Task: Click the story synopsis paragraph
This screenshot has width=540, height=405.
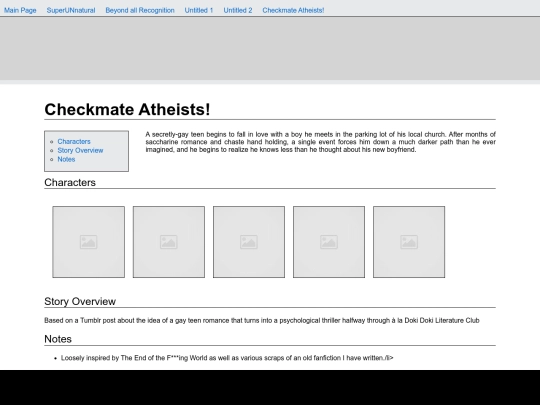Action: click(320, 142)
